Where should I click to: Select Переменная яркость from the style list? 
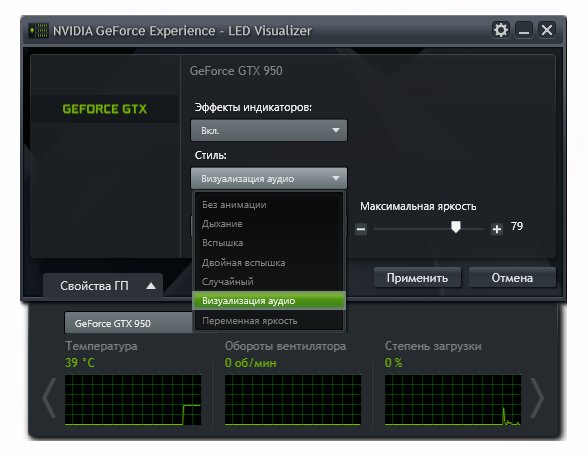tap(269, 321)
